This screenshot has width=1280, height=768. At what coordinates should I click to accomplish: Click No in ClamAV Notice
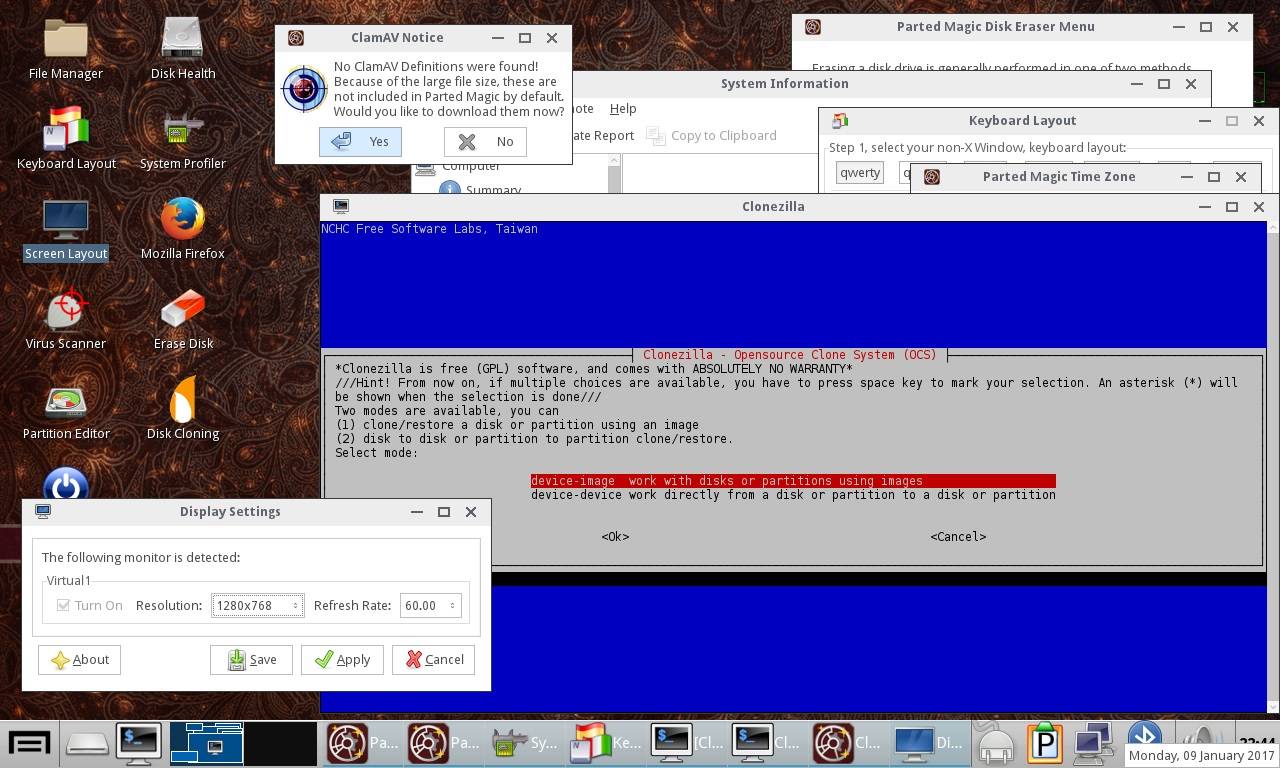coord(485,142)
